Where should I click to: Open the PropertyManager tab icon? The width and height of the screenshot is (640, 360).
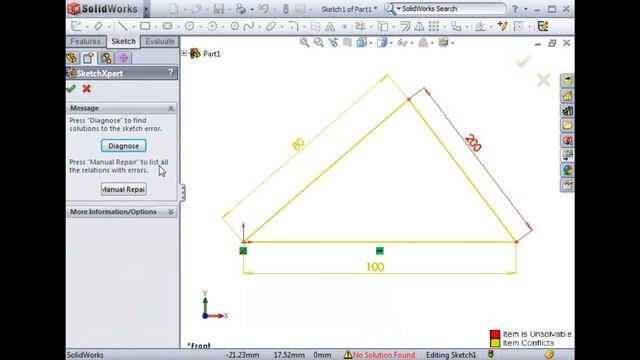click(89, 58)
